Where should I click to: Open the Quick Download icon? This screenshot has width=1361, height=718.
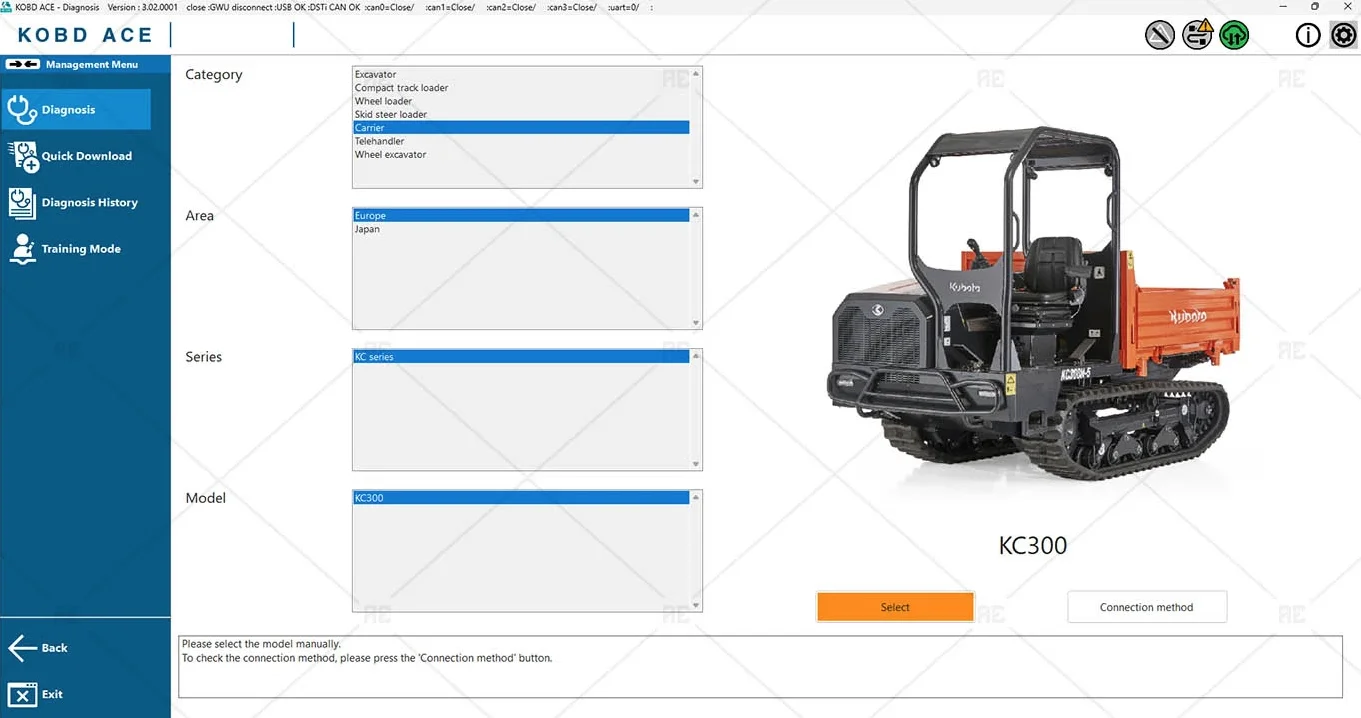[x=23, y=156]
